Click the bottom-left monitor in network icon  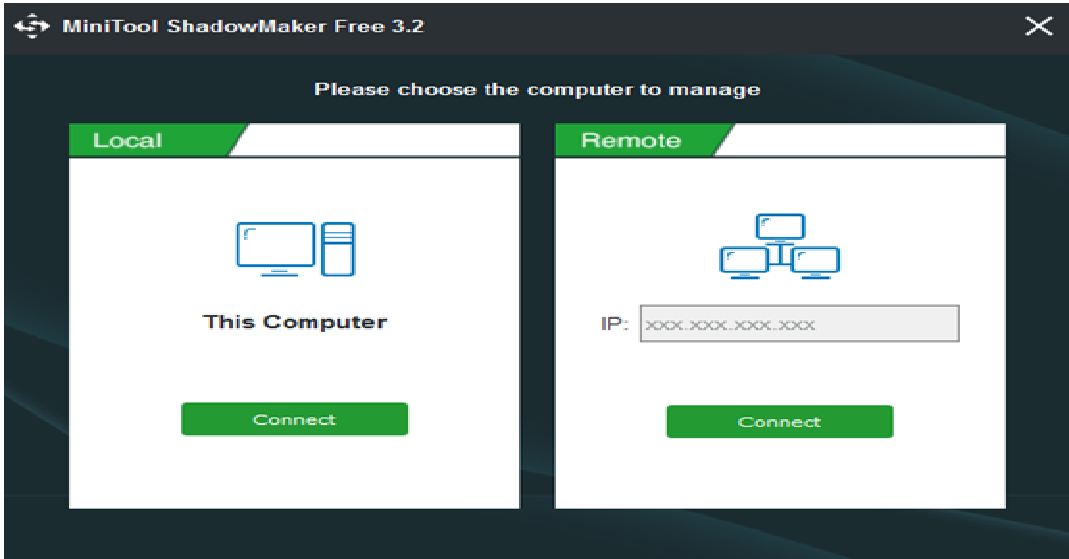tap(744, 263)
